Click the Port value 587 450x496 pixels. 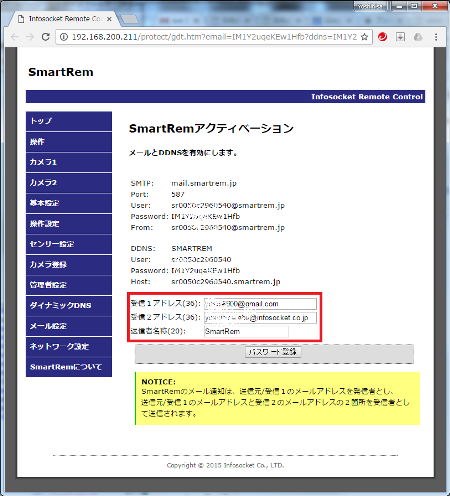(178, 194)
